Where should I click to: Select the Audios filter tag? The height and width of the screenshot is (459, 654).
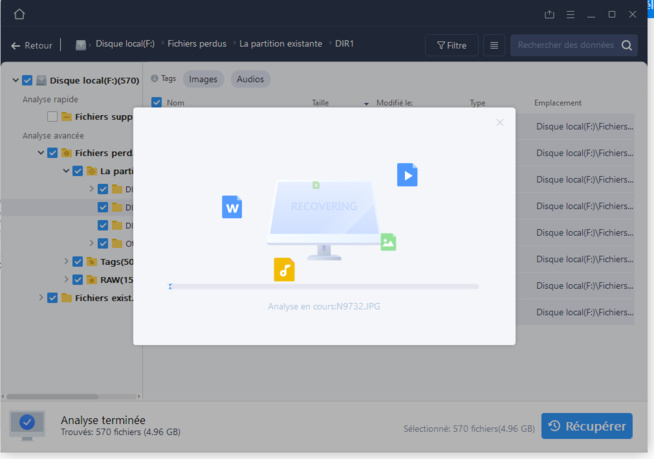tap(250, 78)
